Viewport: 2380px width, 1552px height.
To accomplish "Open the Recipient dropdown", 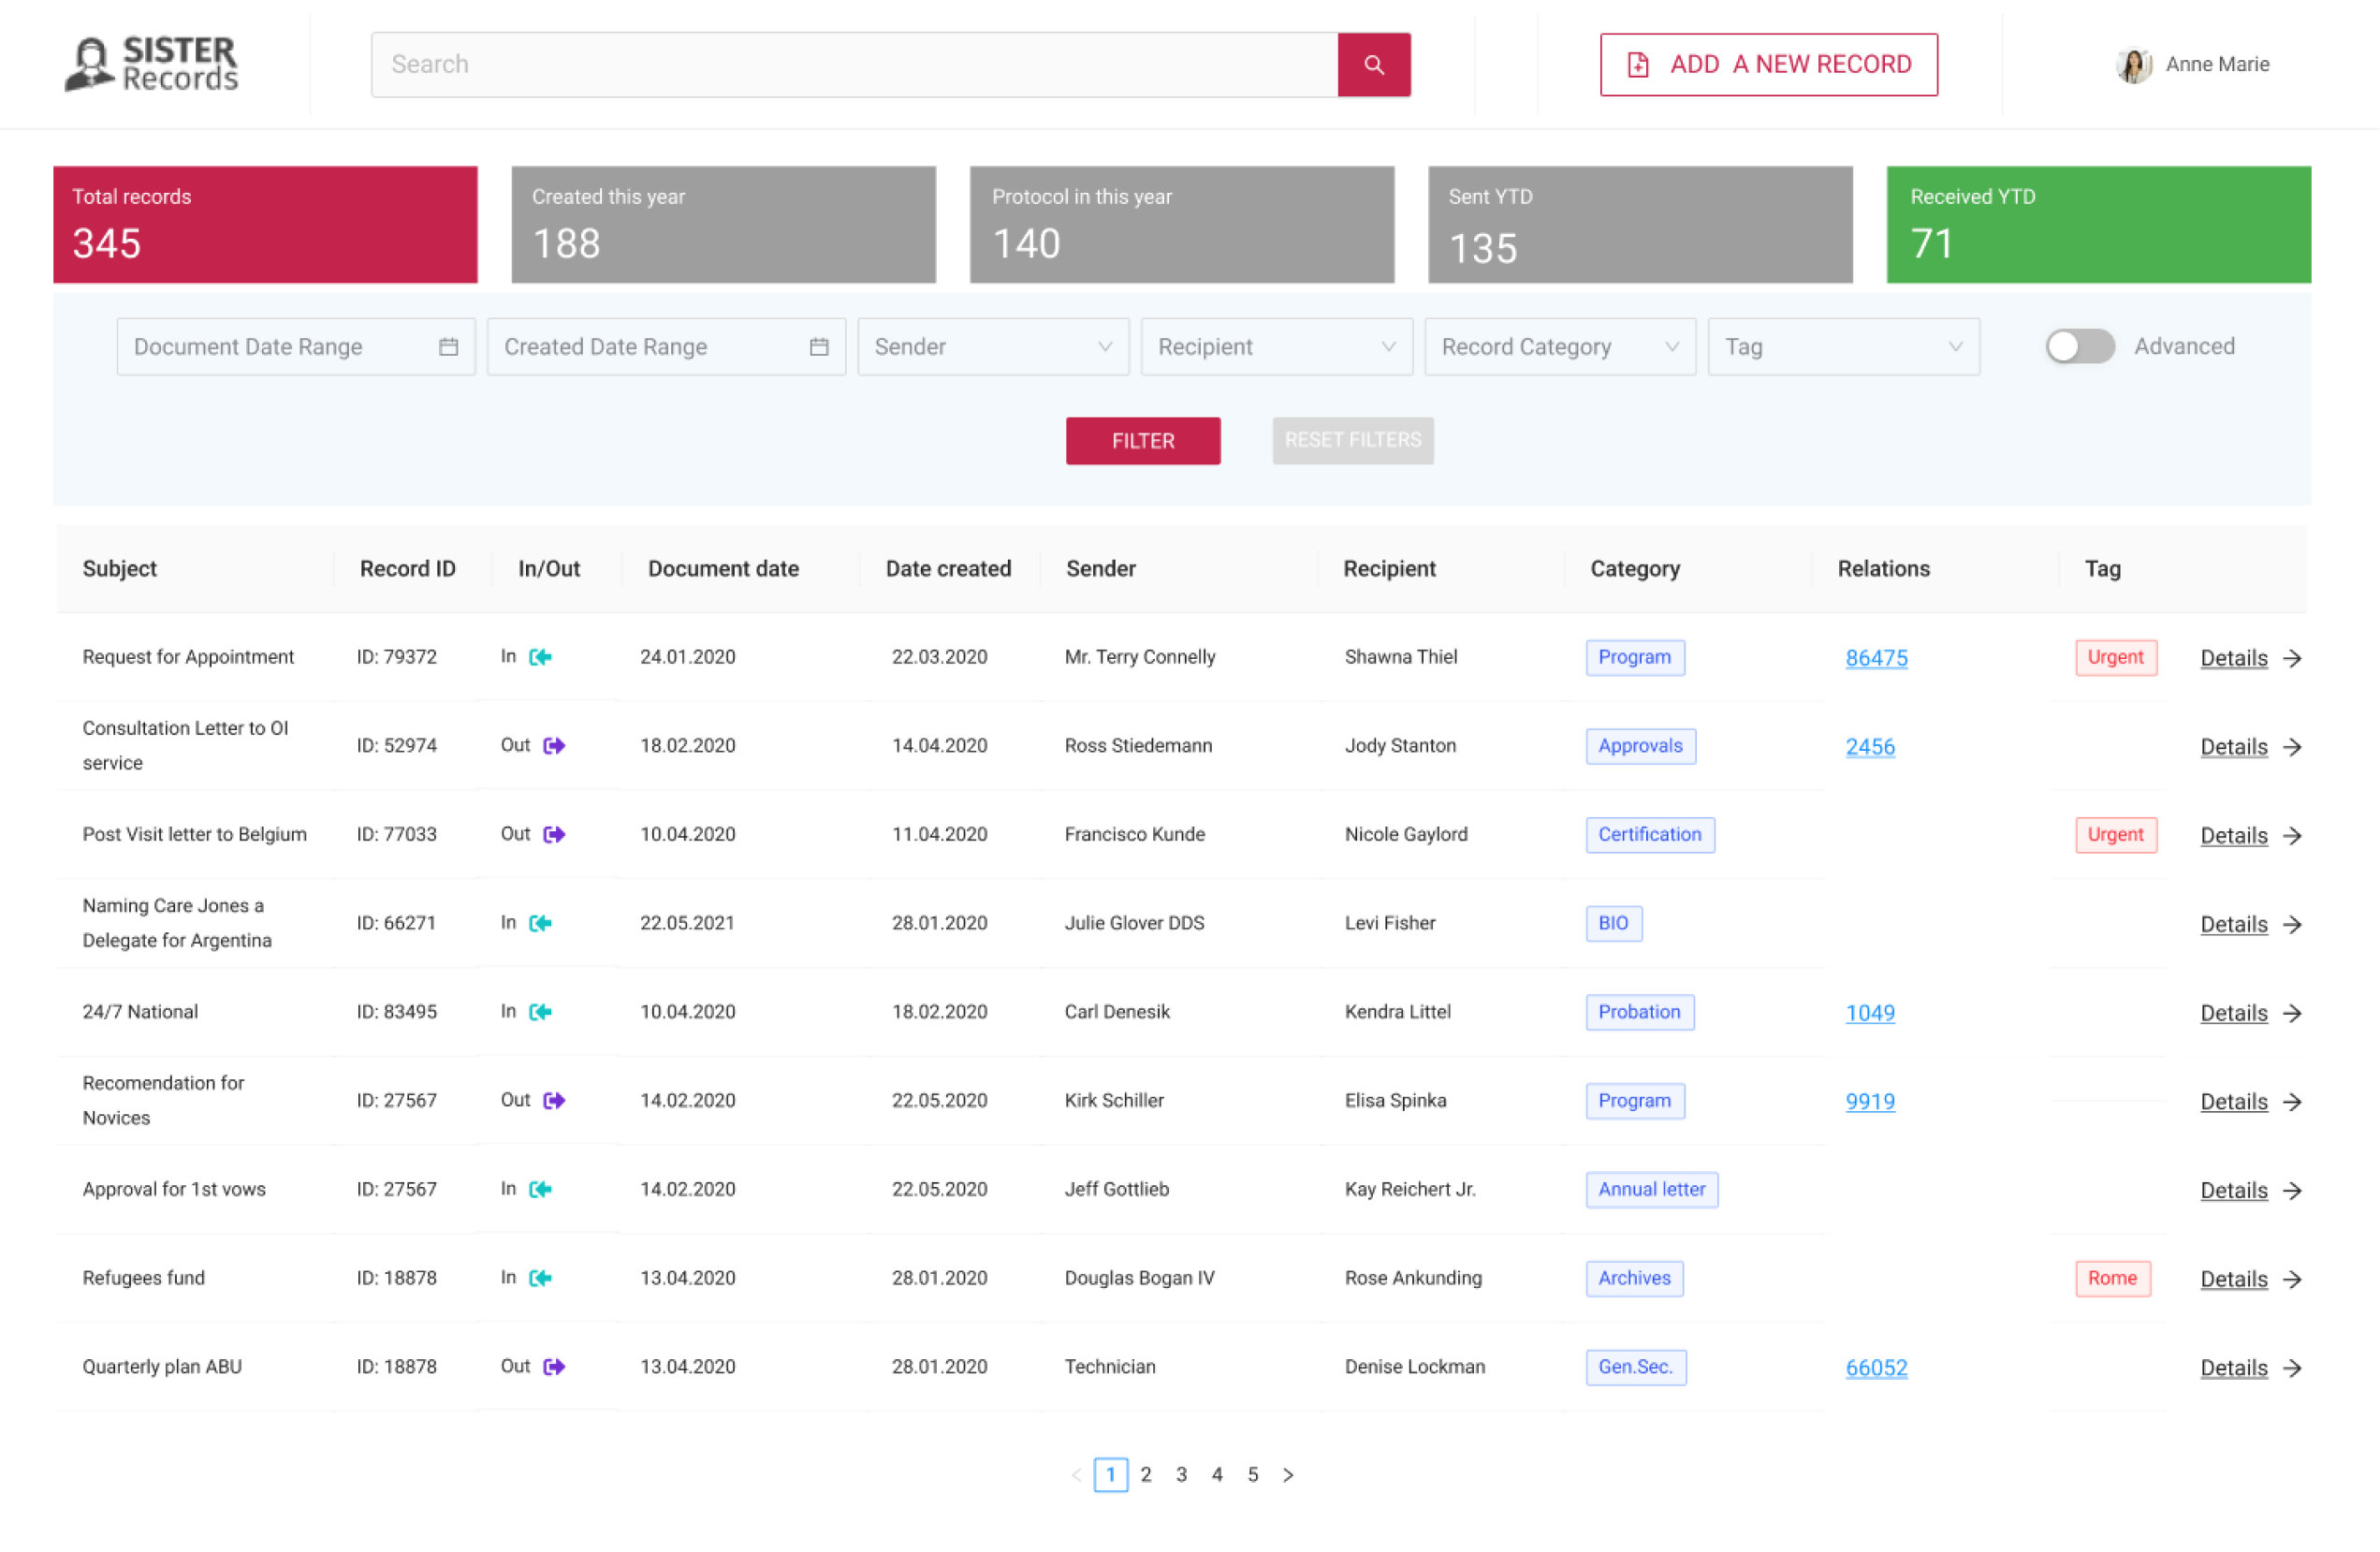I will [x=1275, y=346].
